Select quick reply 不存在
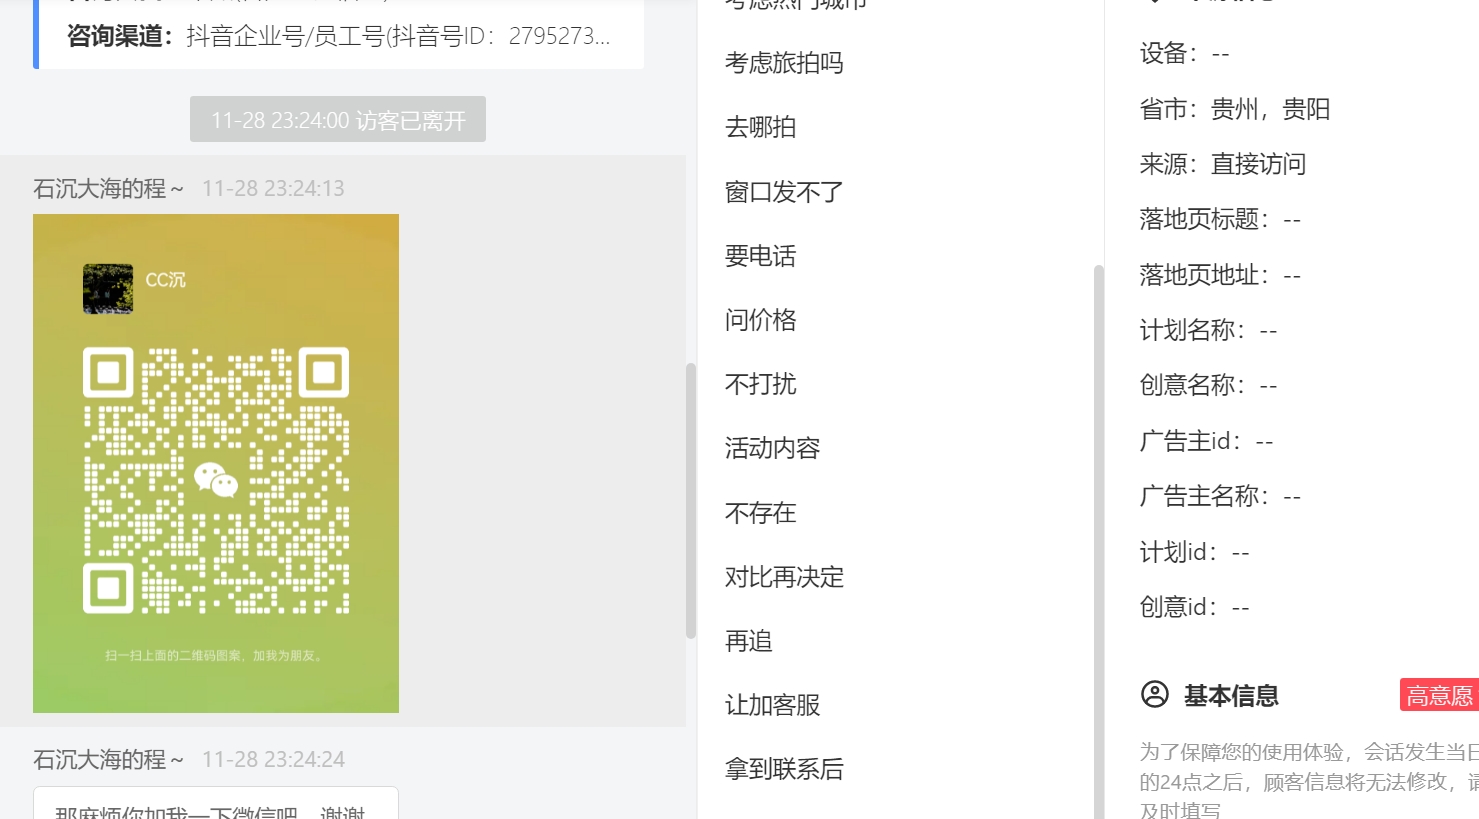This screenshot has height=819, width=1479. [x=760, y=513]
